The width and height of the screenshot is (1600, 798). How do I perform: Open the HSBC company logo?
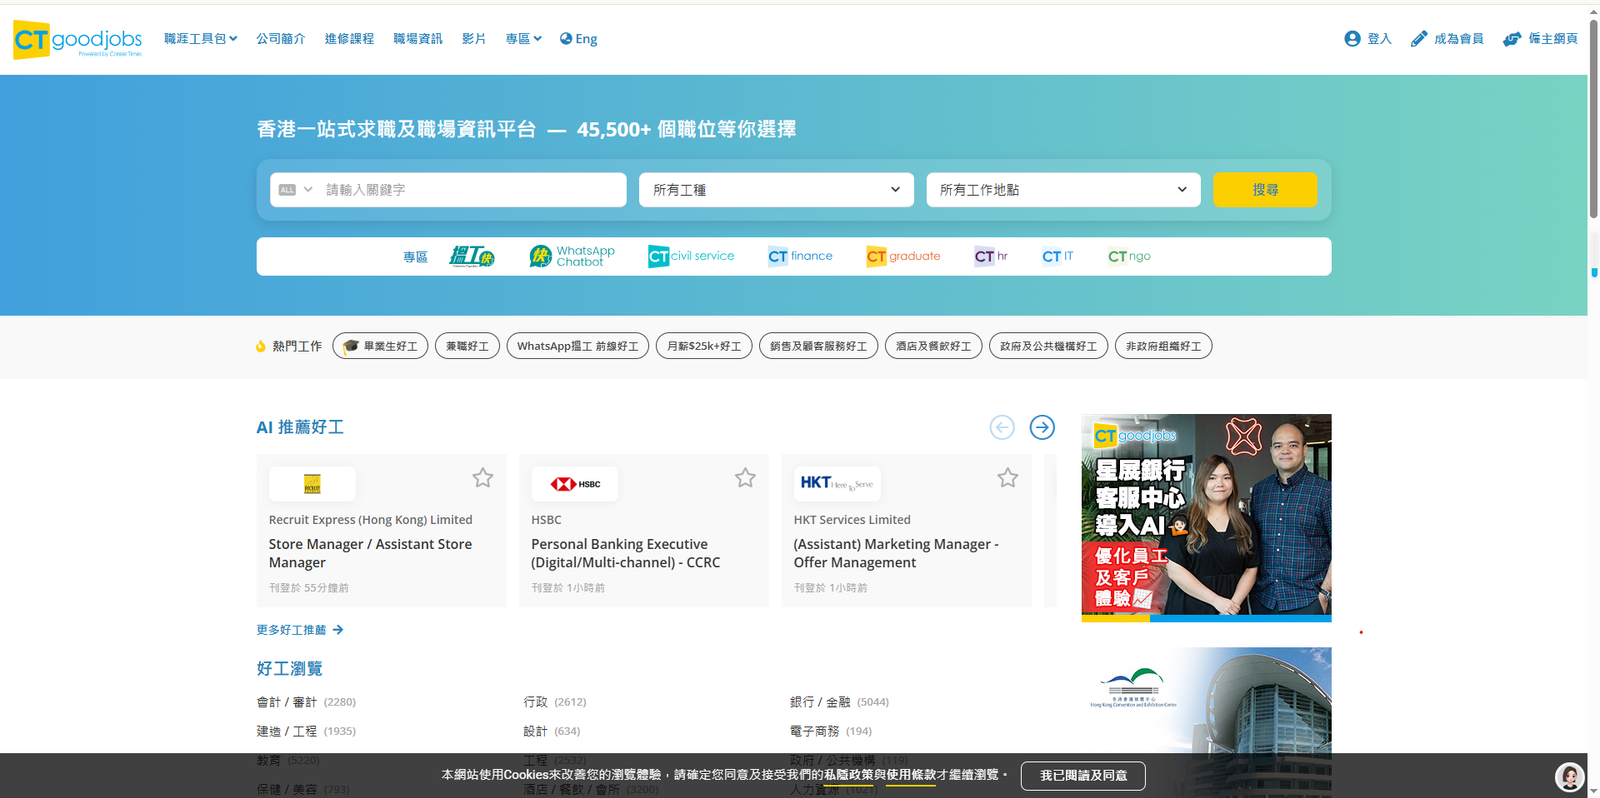pyautogui.click(x=574, y=484)
